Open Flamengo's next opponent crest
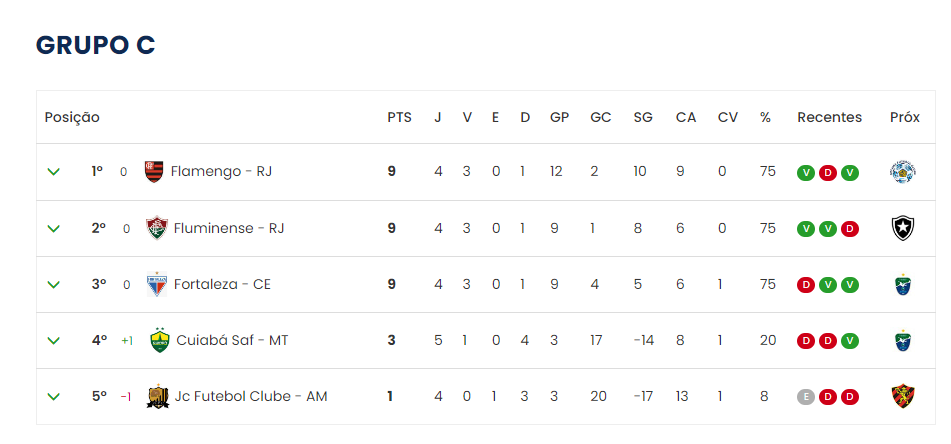The width and height of the screenshot is (951, 444). pyautogui.click(x=902, y=172)
